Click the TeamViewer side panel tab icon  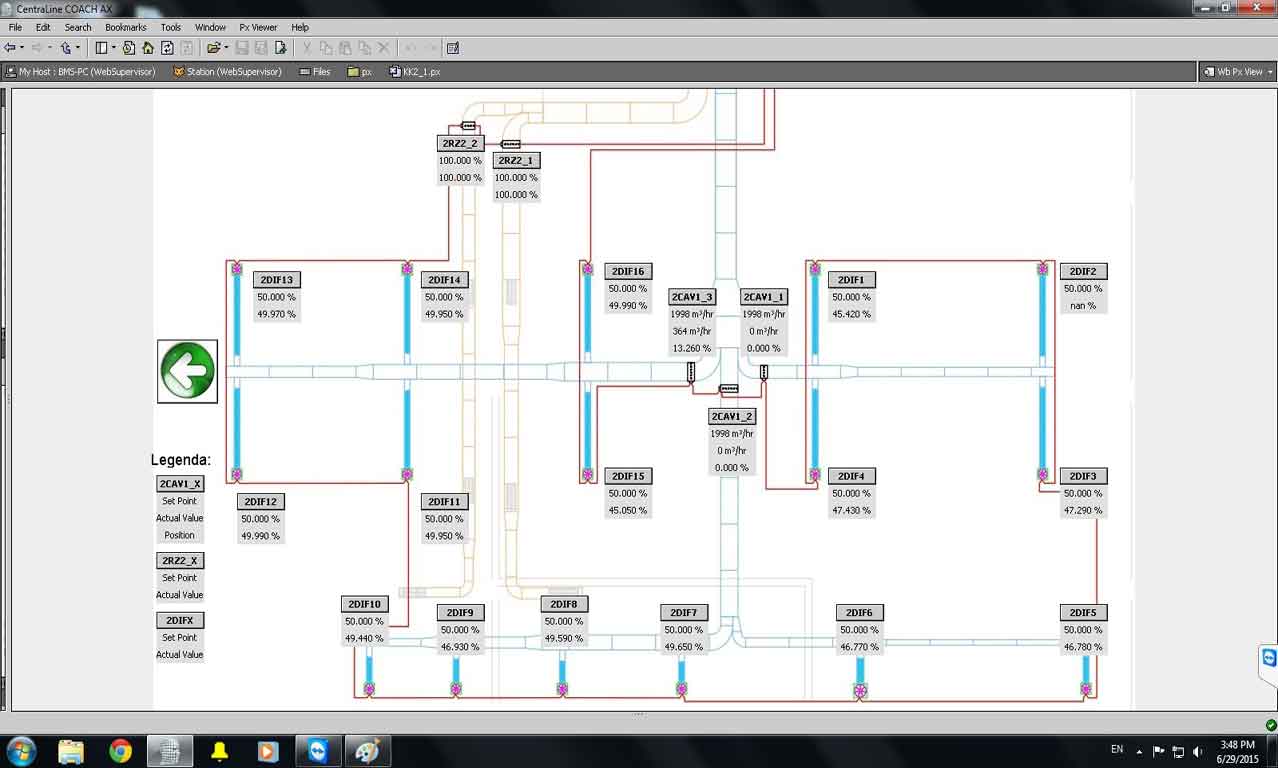1269,658
